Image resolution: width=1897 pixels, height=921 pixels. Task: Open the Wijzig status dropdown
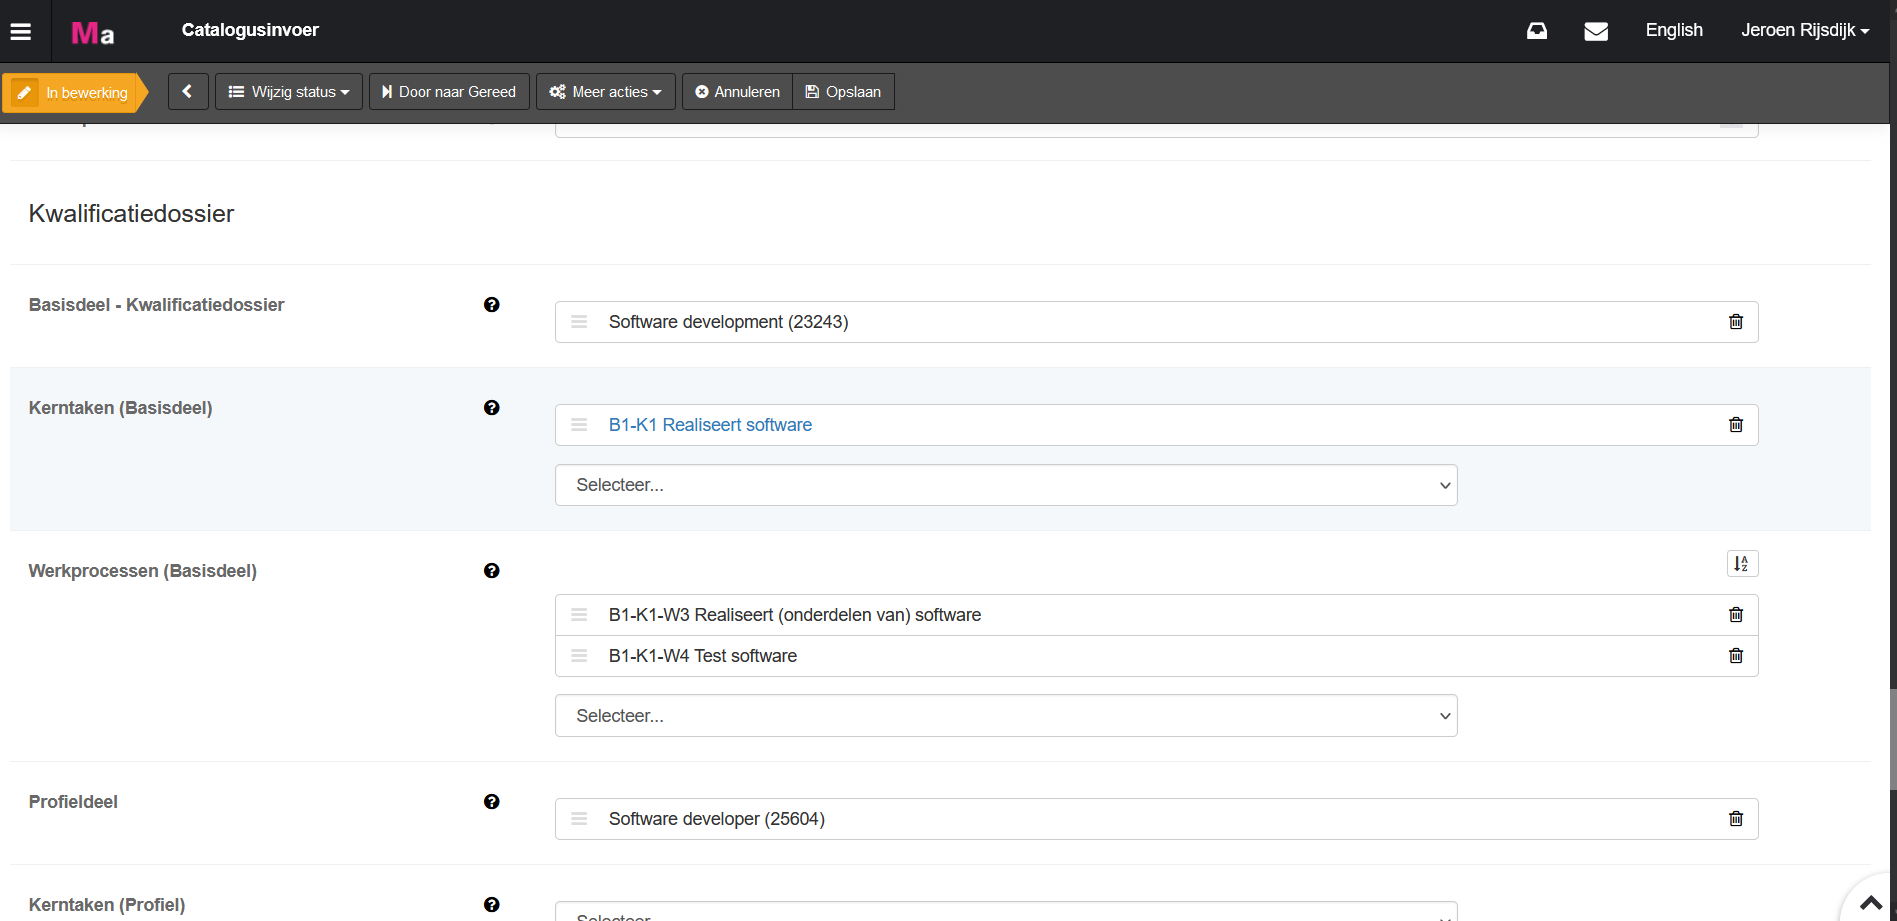tap(289, 91)
